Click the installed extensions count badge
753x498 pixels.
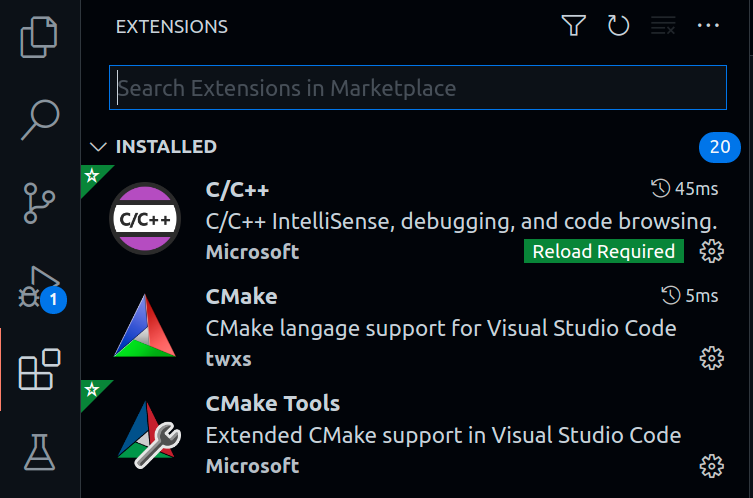719,147
